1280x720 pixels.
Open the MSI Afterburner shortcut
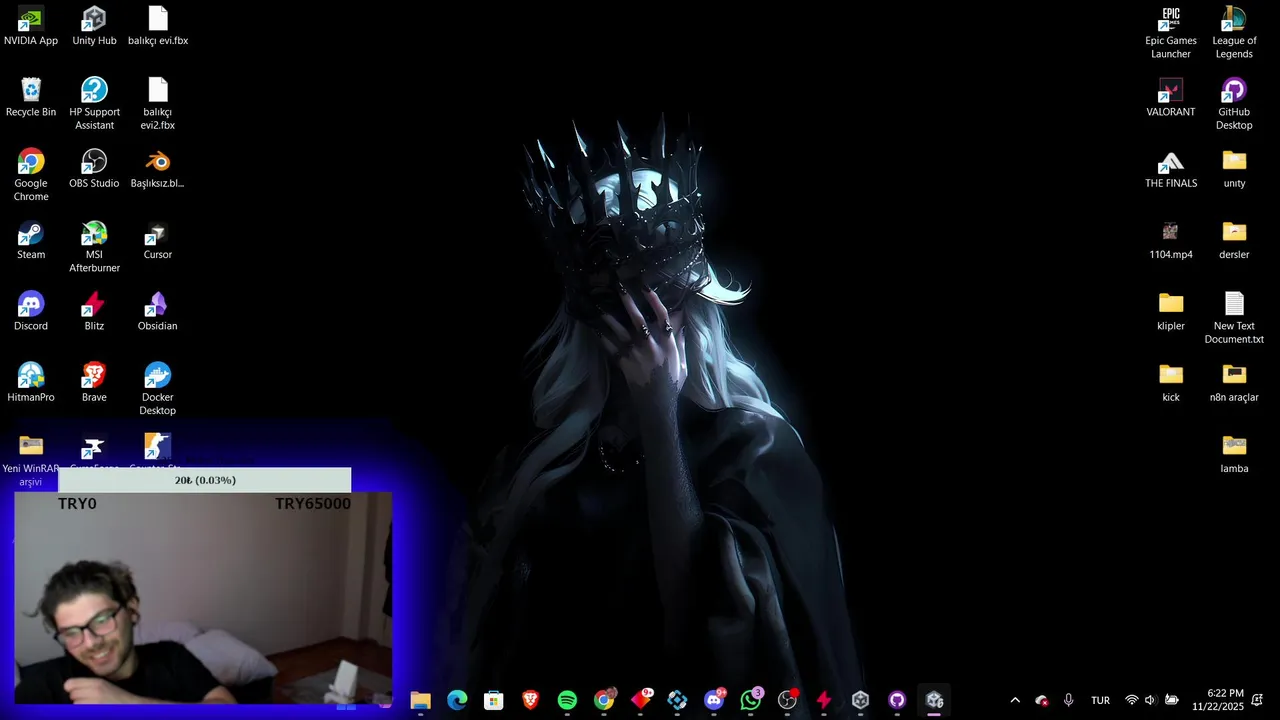(94, 247)
